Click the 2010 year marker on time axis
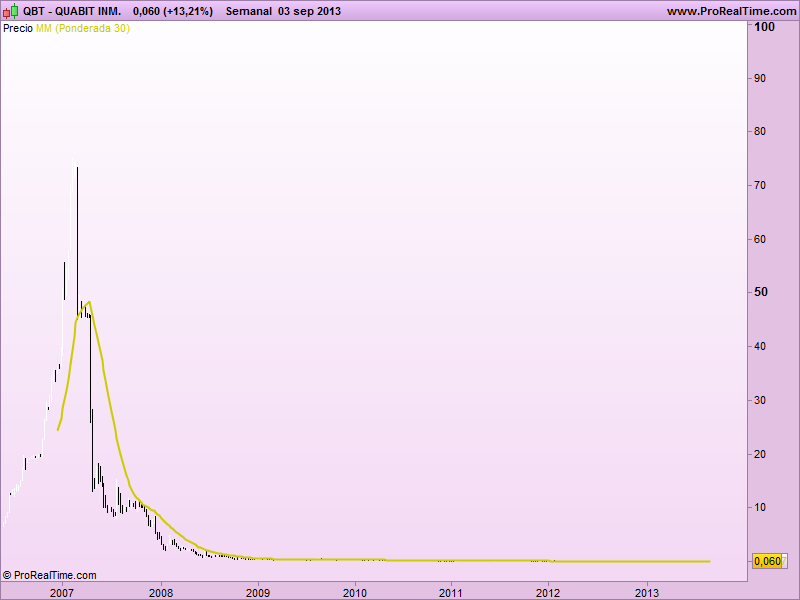800x600 pixels. 355,593
